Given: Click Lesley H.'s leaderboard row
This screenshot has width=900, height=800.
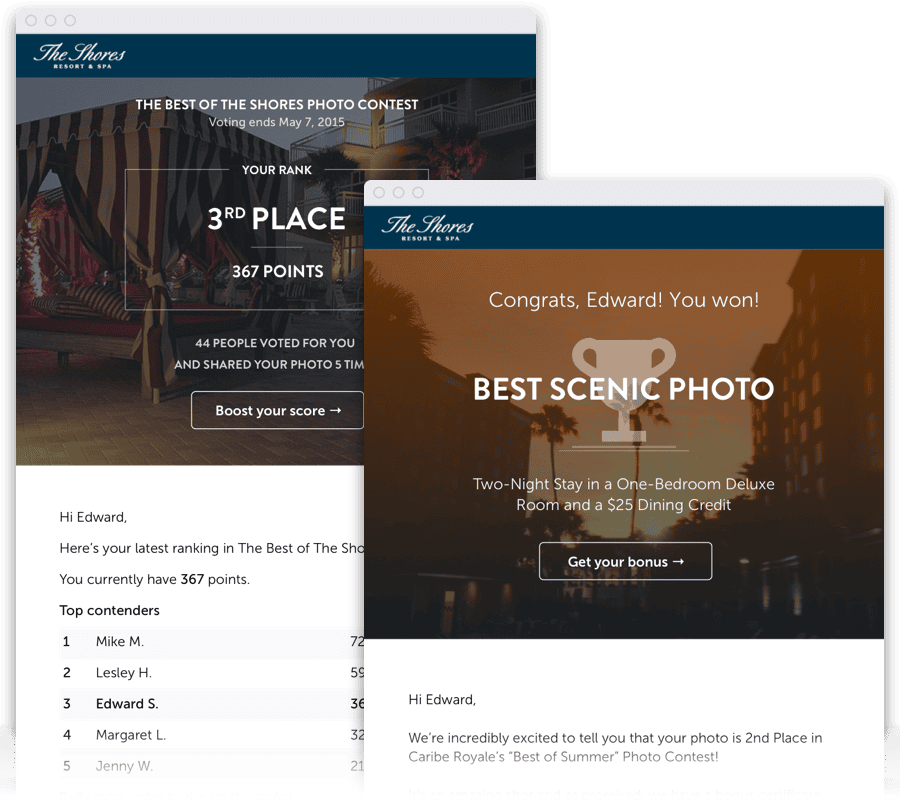Looking at the screenshot, I should 125,672.
